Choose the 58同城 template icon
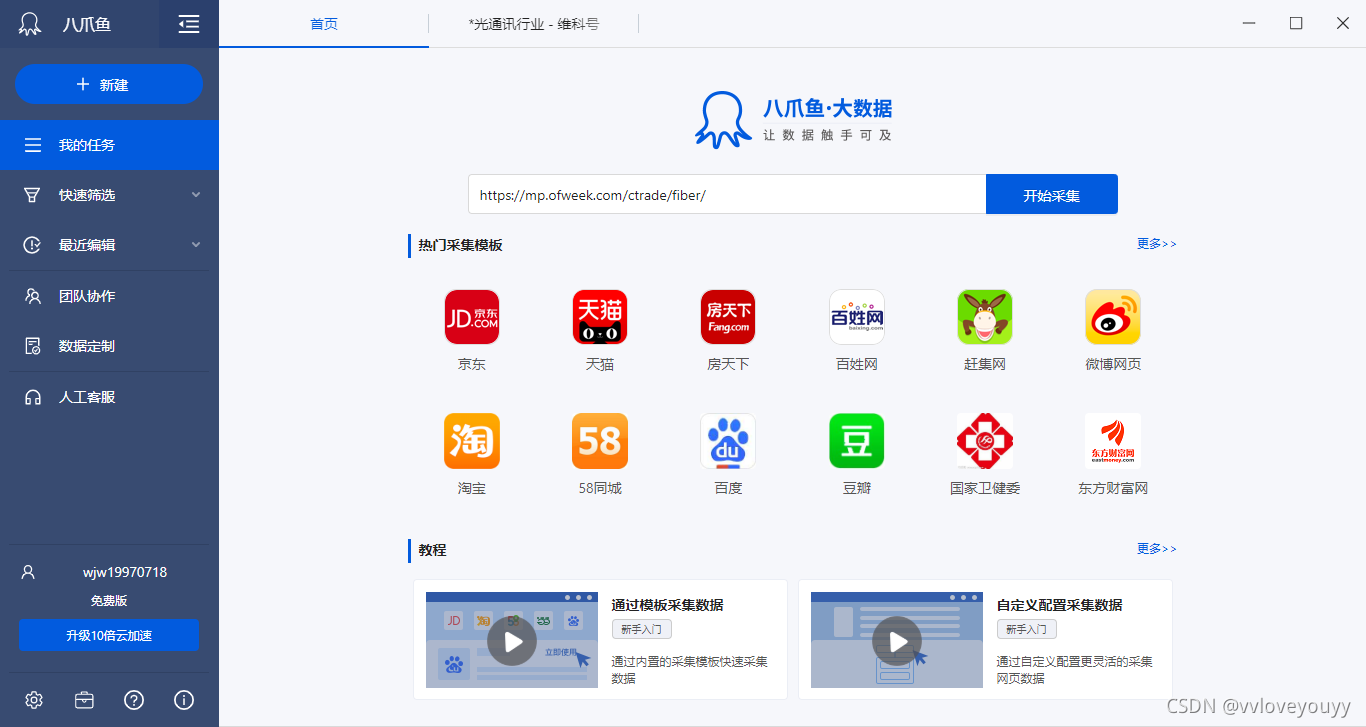The width and height of the screenshot is (1366, 727). [600, 441]
